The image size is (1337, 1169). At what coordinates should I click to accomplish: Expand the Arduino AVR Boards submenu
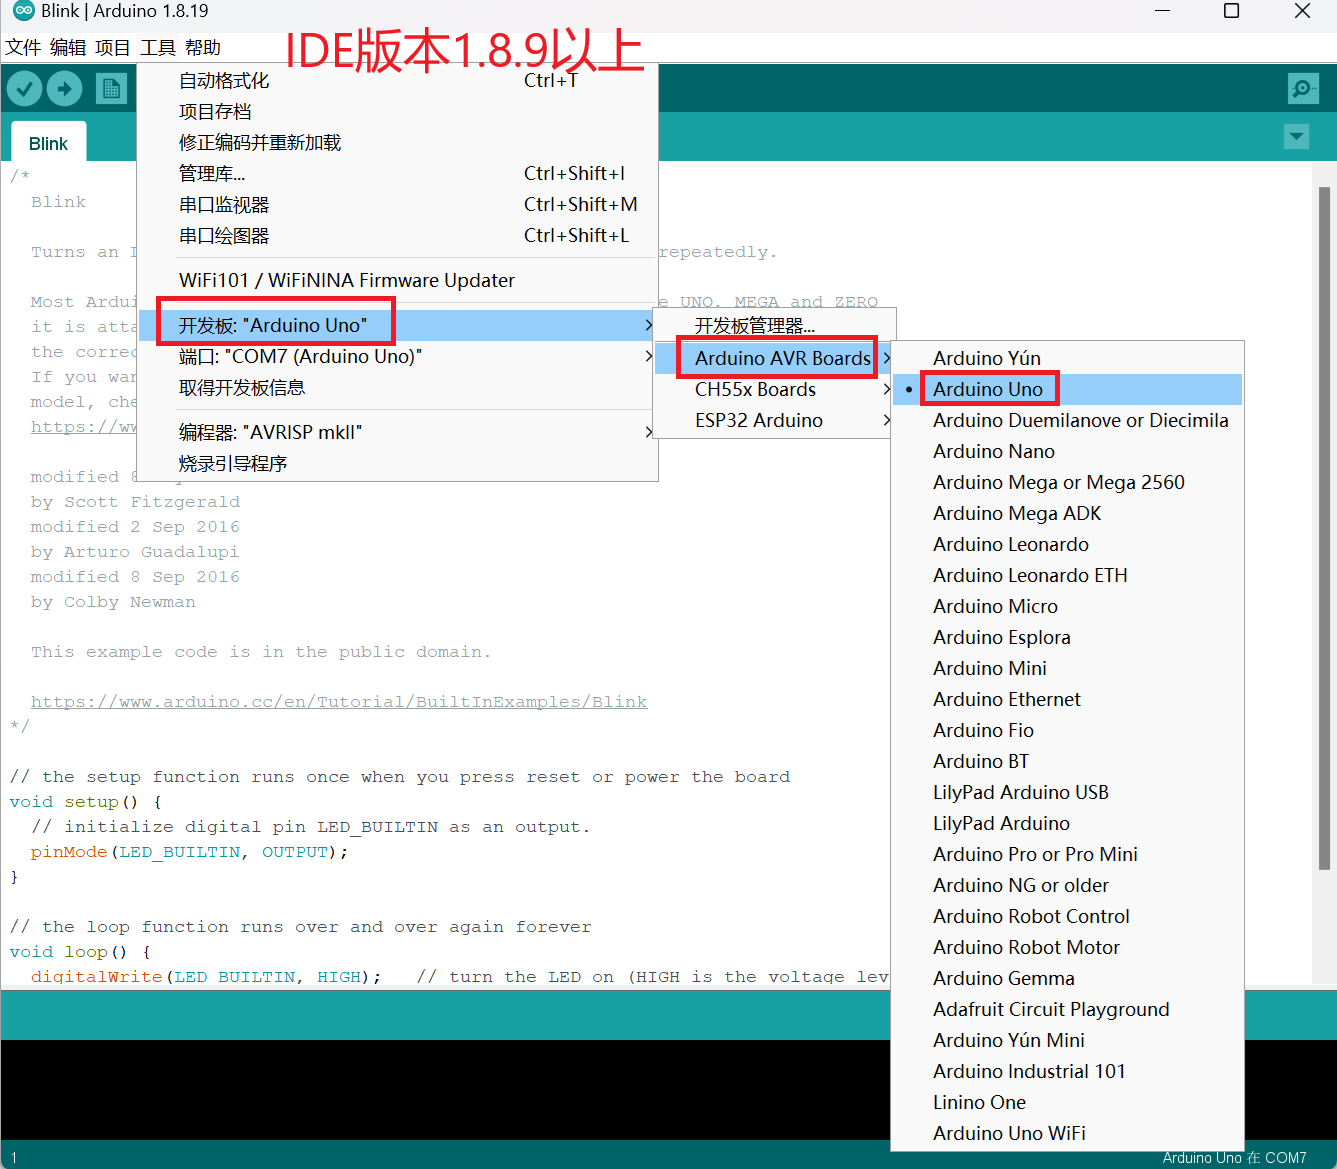(782, 358)
